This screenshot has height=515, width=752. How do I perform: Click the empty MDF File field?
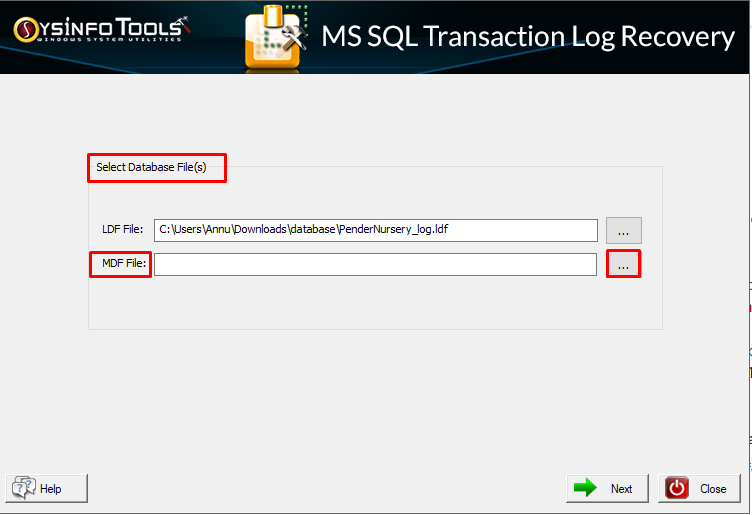[x=375, y=264]
